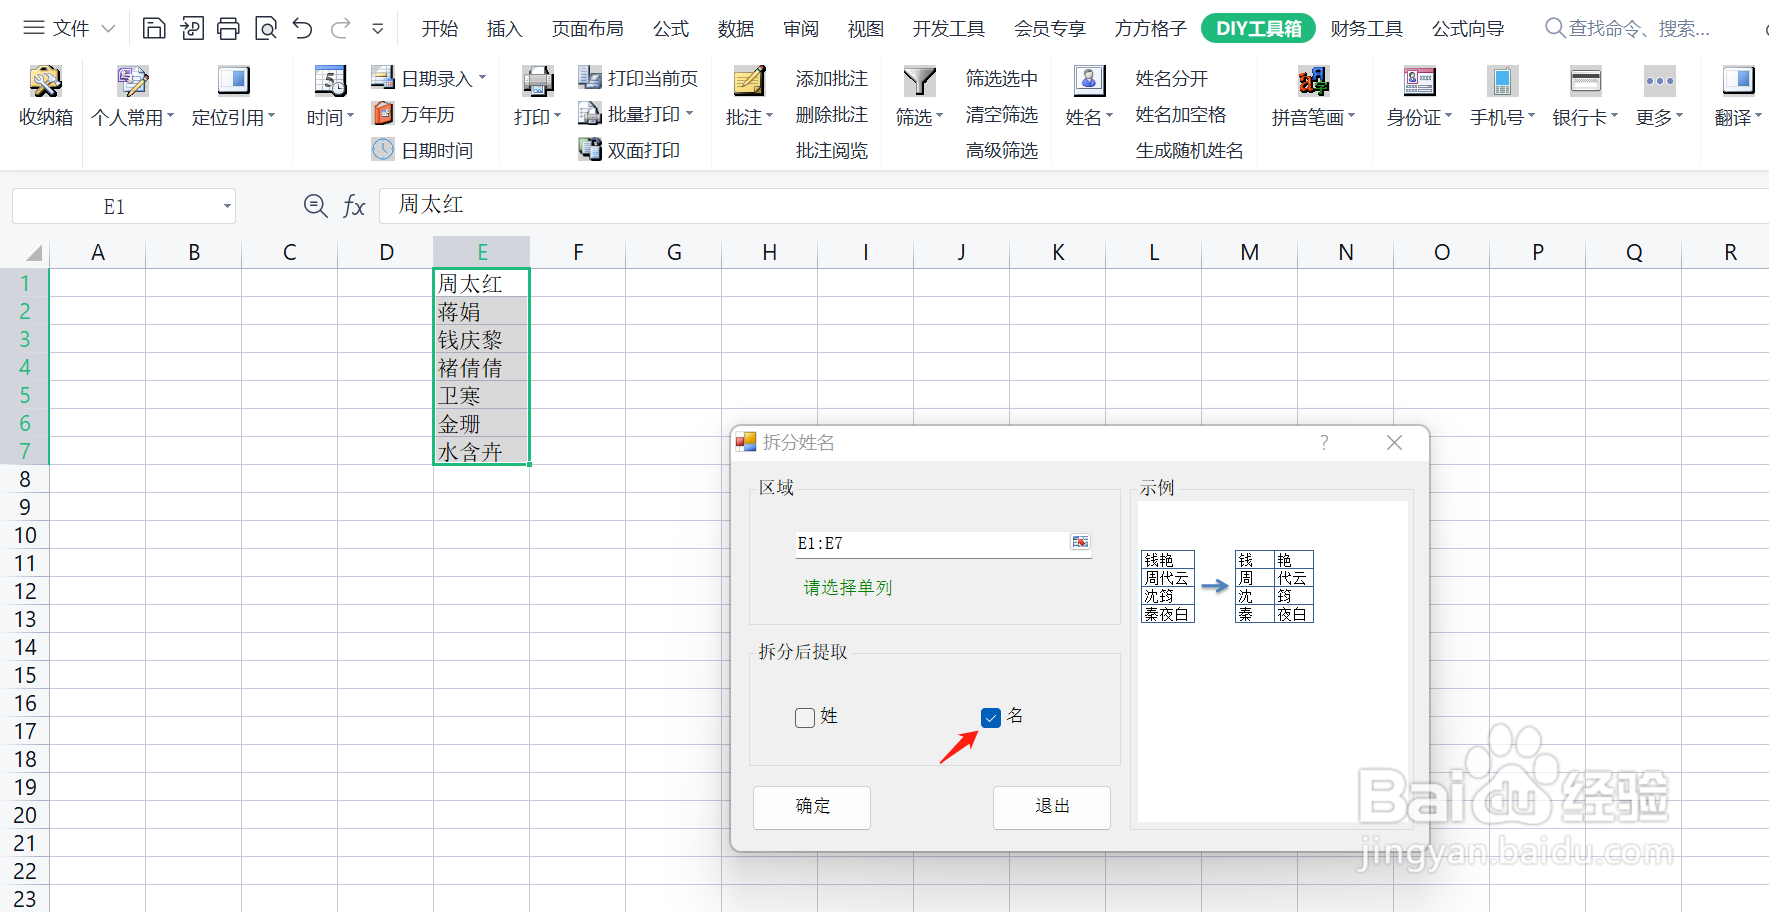Image resolution: width=1769 pixels, height=912 pixels.
Task: Click the 筛选 funnel icon
Action: click(919, 81)
